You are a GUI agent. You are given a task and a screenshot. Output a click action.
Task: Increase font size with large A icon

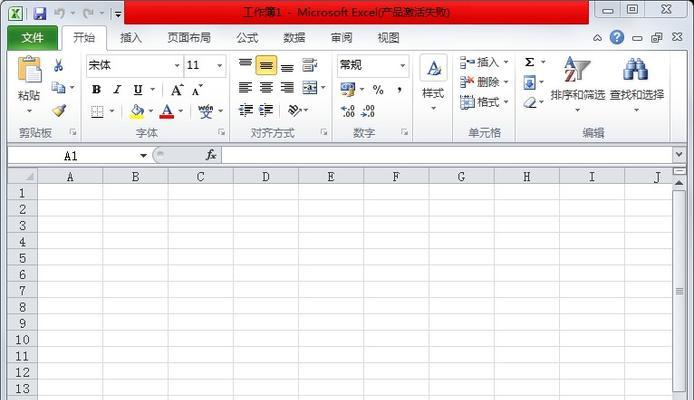(x=177, y=90)
